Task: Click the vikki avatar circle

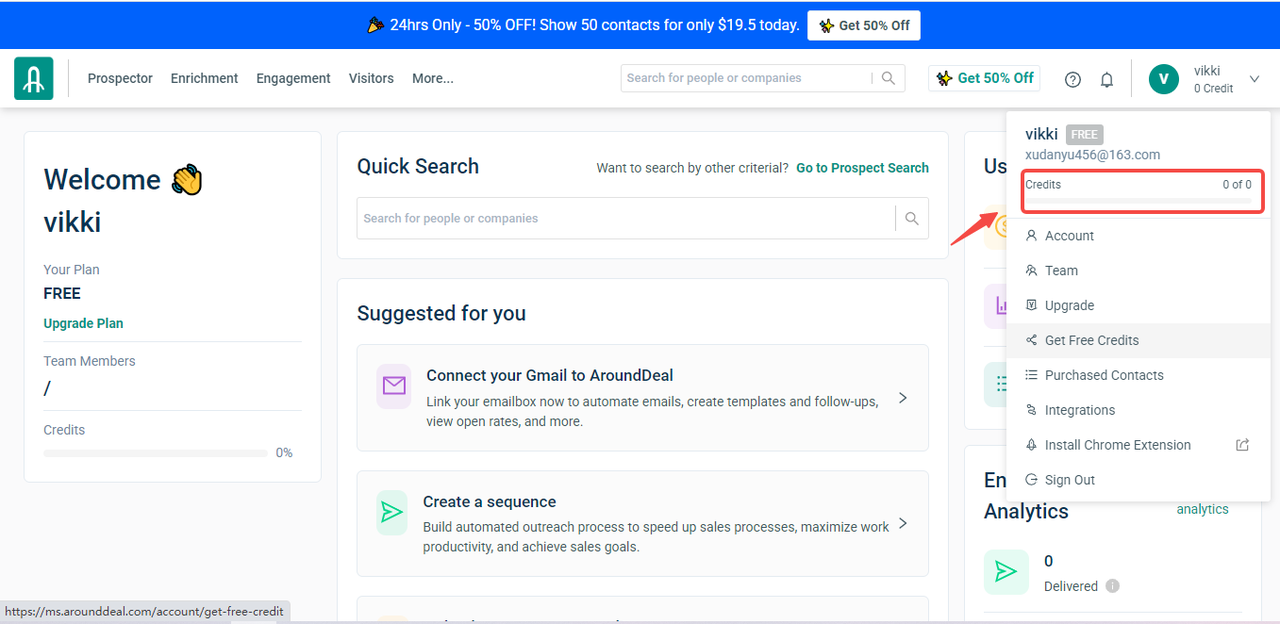Action: click(1164, 79)
